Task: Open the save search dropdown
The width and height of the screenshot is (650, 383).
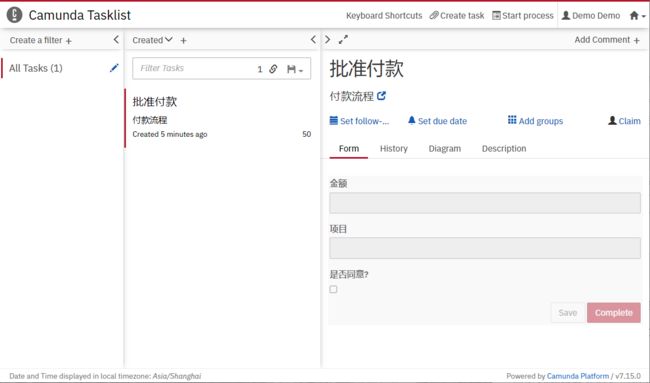Action: click(295, 69)
